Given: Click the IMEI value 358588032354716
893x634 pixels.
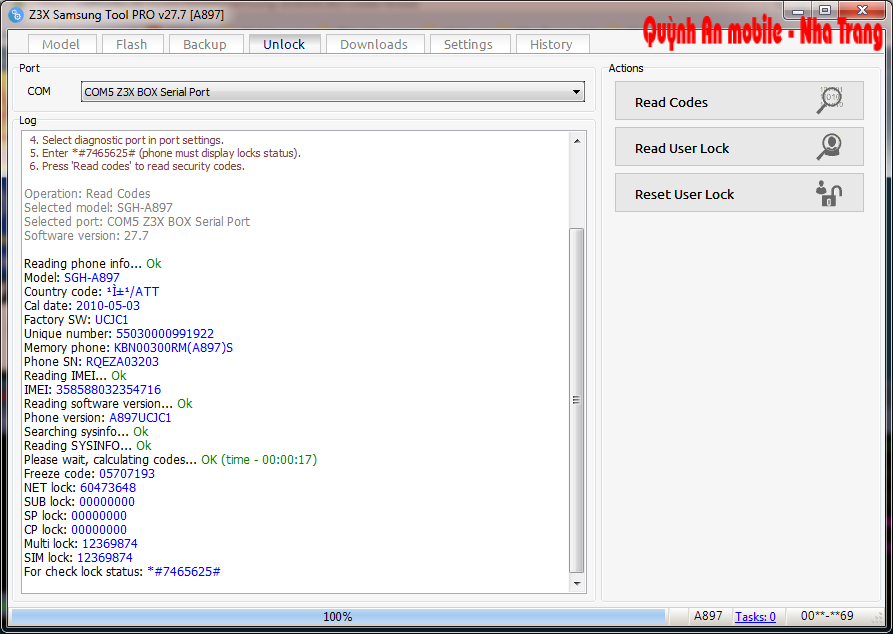Looking at the screenshot, I should [x=108, y=390].
